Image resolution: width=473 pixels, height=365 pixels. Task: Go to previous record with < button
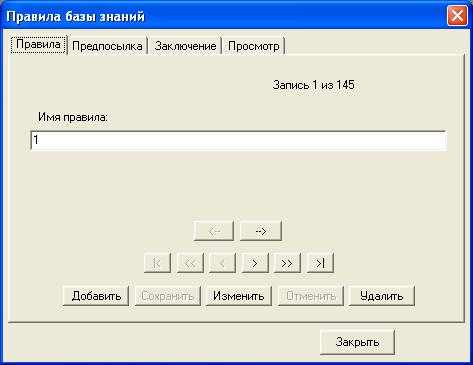(x=222, y=263)
